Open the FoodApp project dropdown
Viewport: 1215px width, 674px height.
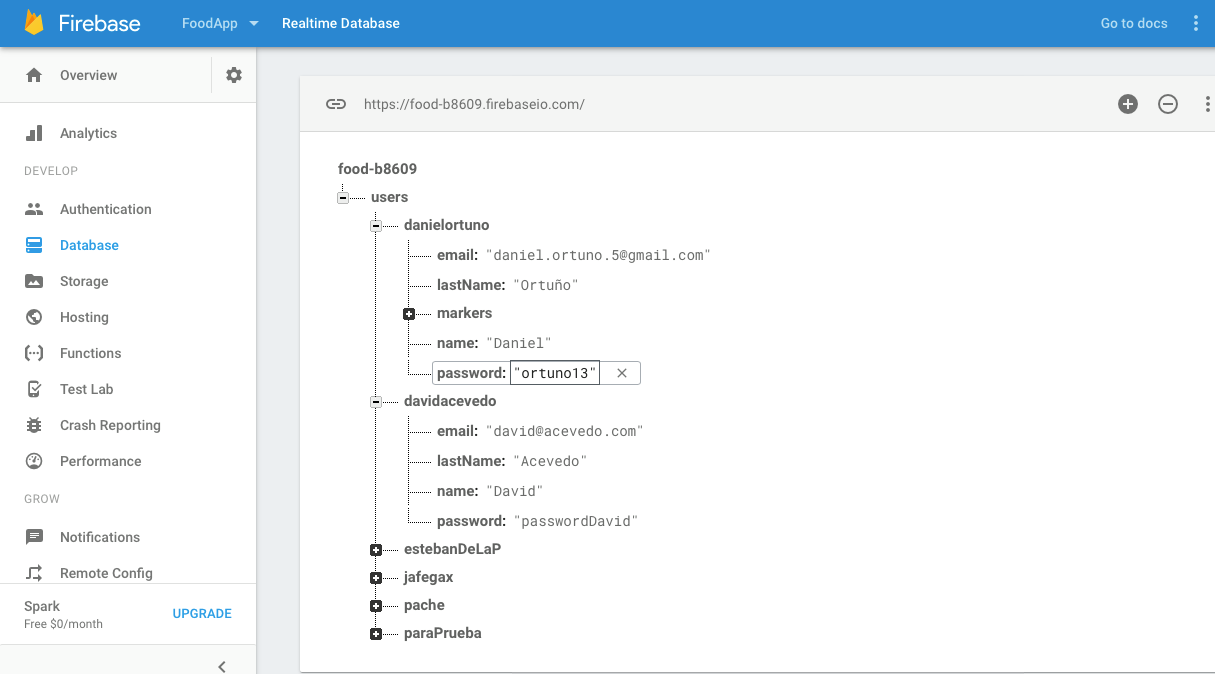coord(219,22)
